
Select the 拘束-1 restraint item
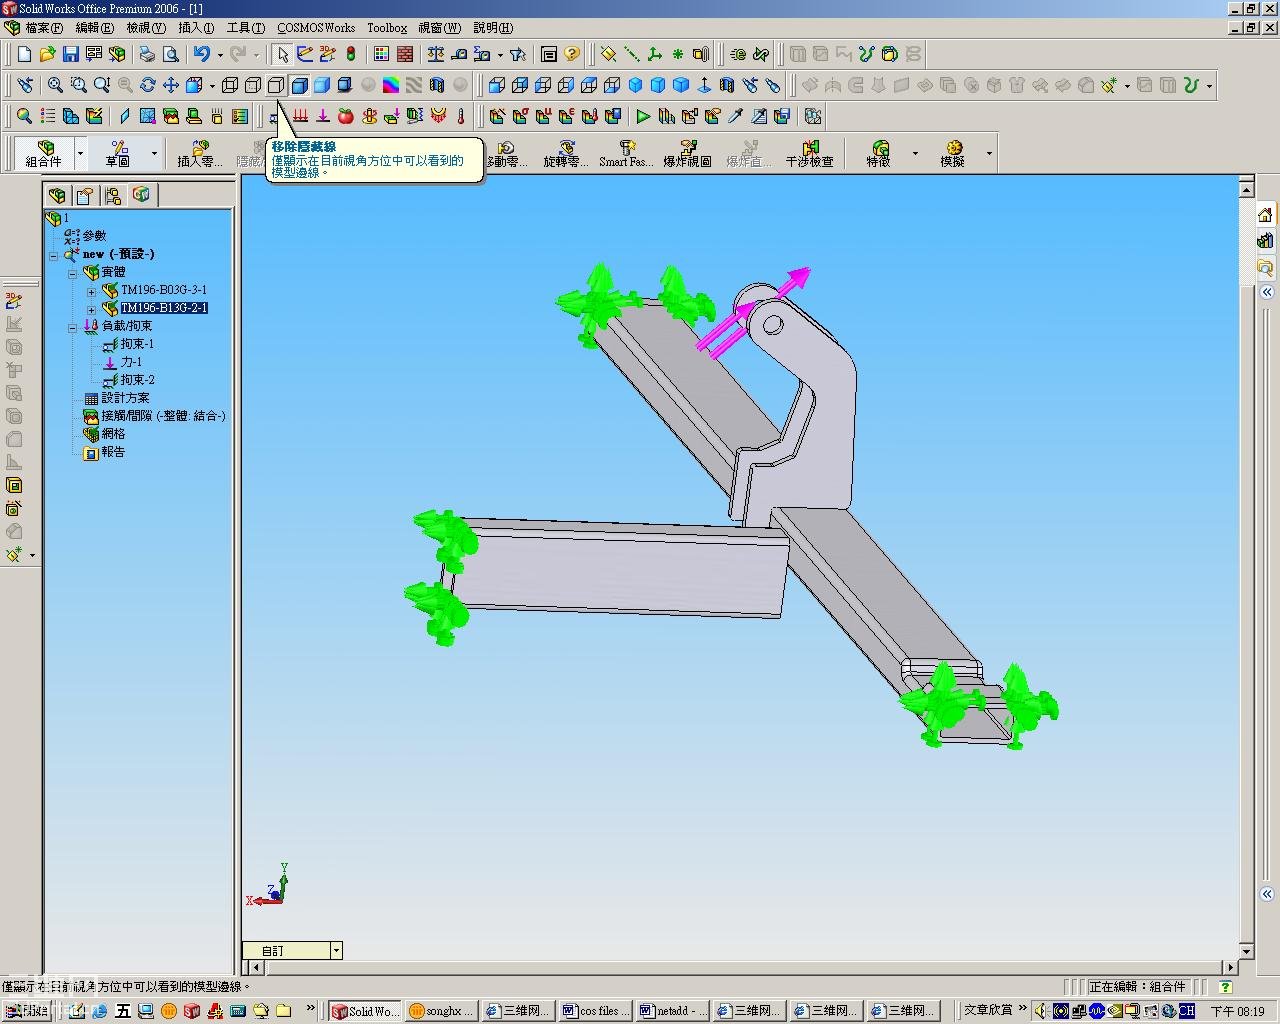(129, 344)
